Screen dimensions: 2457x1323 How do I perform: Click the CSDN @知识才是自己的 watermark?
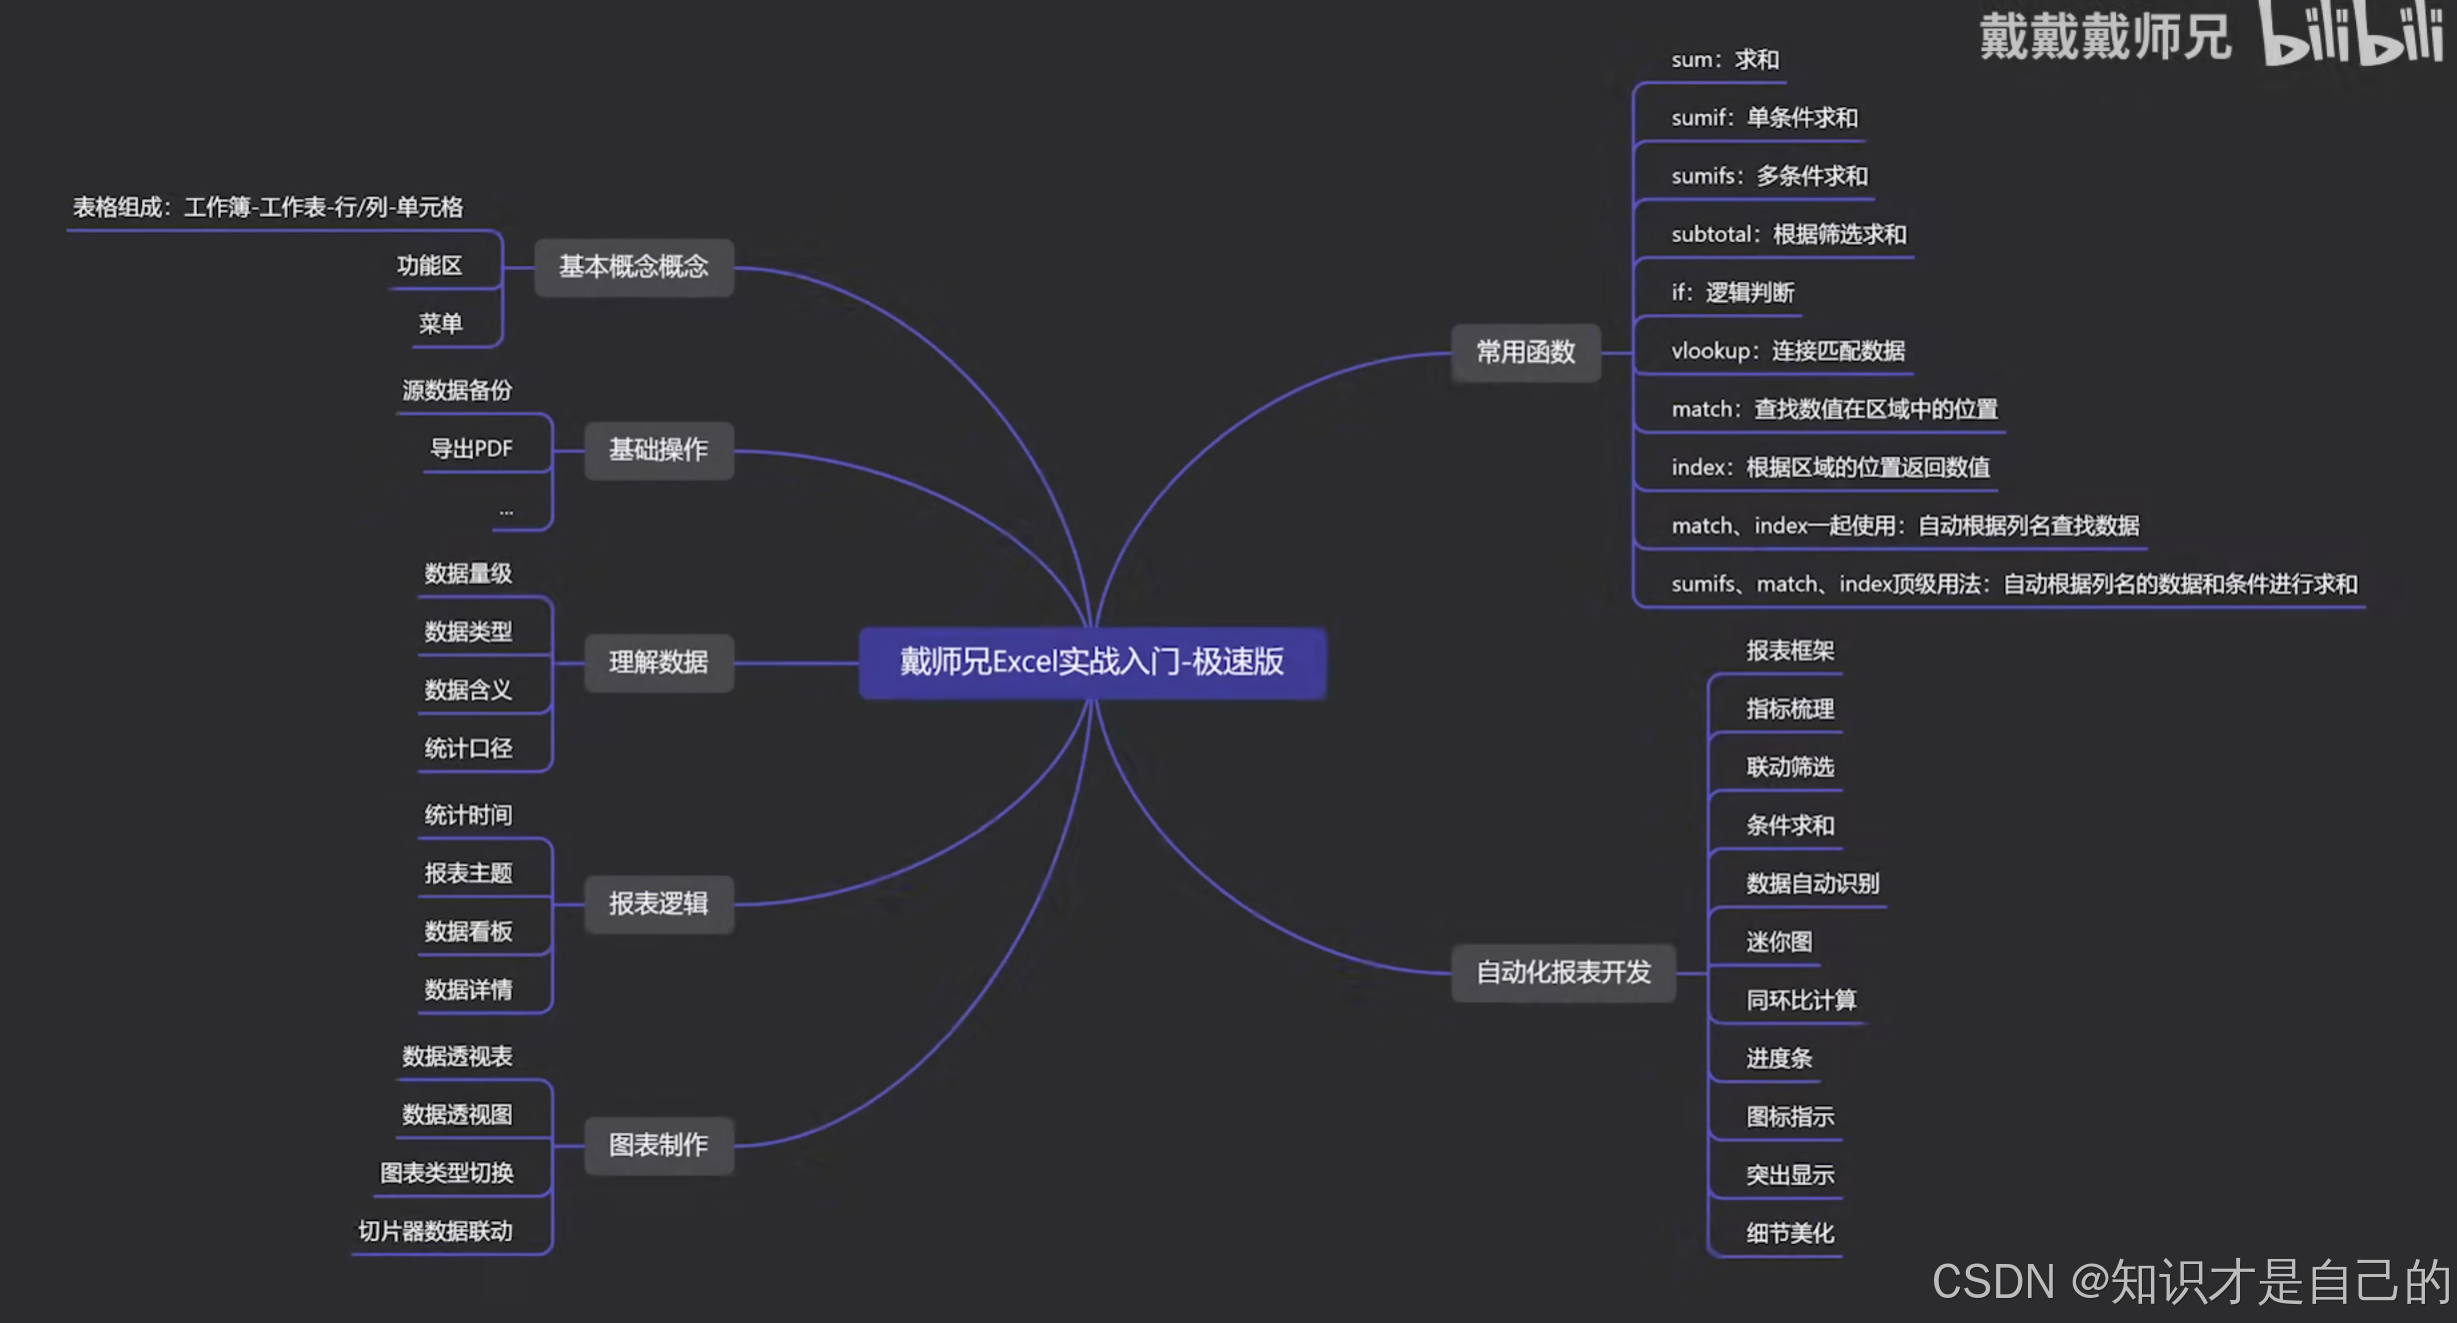click(x=2190, y=1282)
